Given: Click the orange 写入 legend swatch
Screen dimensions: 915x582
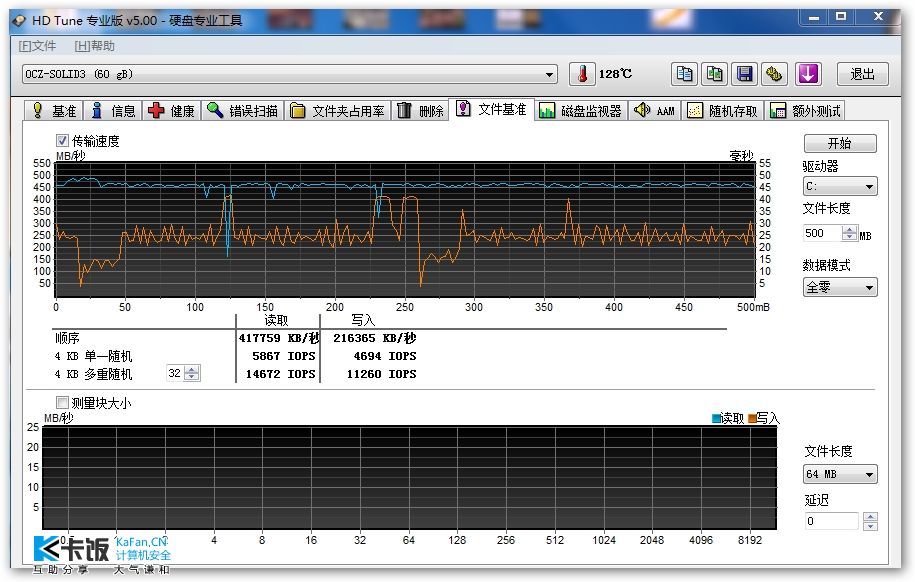Looking at the screenshot, I should pos(752,418).
